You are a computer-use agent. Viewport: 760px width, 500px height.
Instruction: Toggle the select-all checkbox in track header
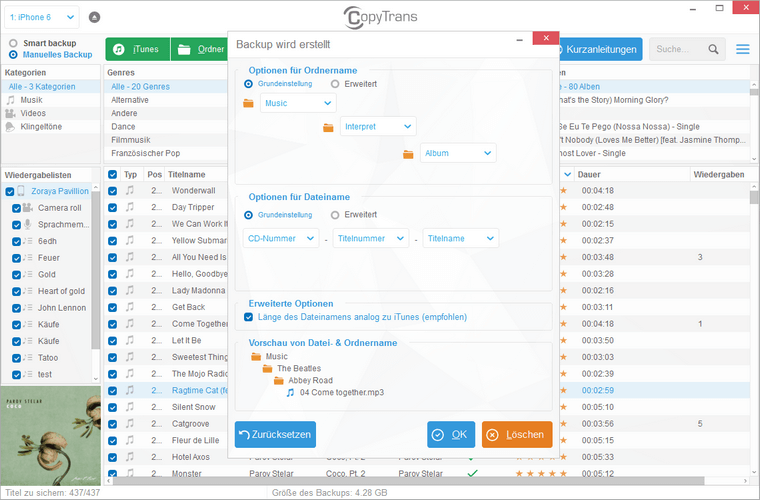click(x=112, y=174)
